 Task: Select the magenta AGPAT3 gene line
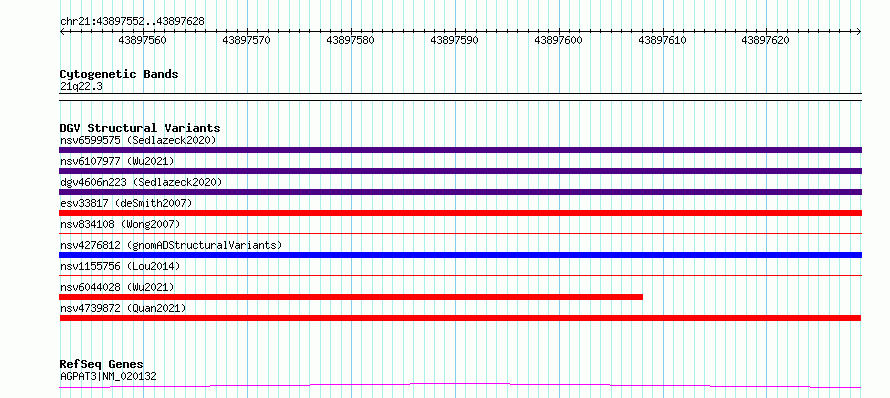click(x=460, y=386)
